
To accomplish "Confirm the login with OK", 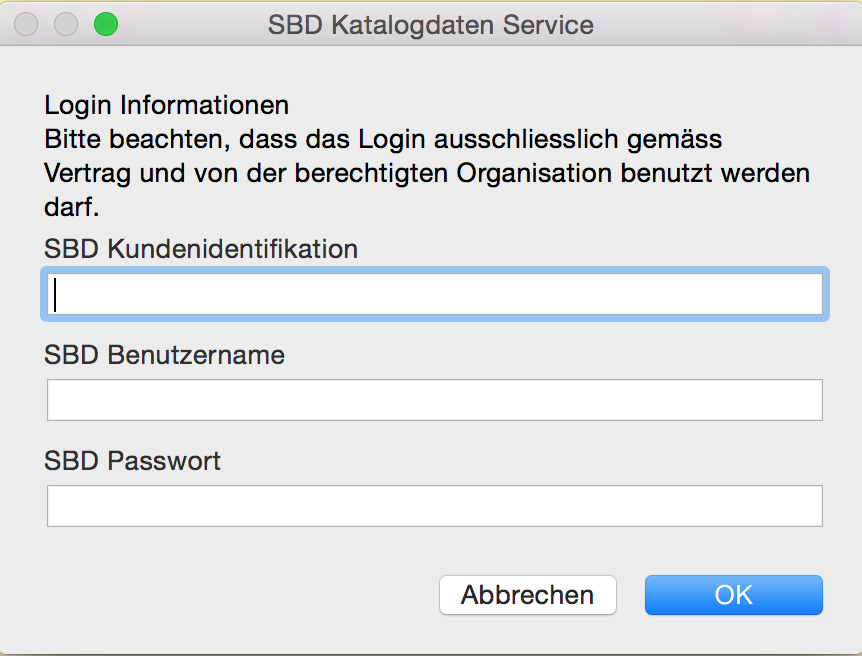I will (x=733, y=595).
